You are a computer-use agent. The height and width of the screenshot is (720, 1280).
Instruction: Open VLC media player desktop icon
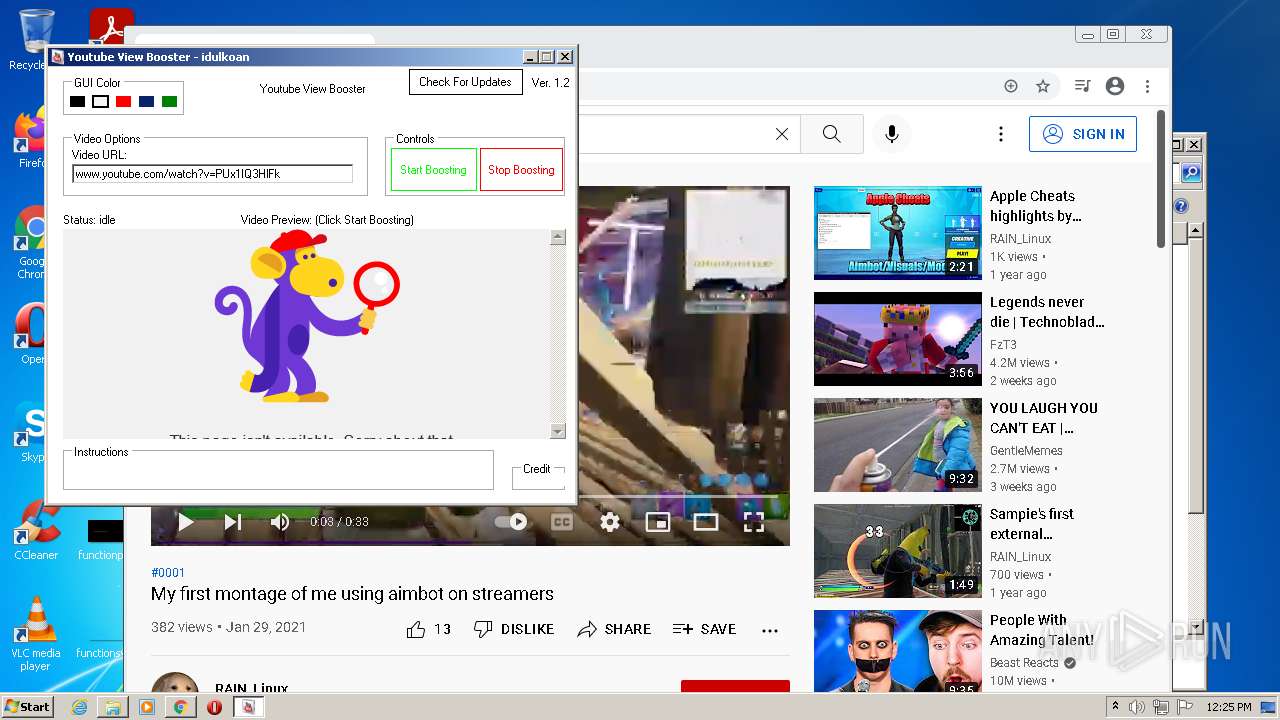36,634
